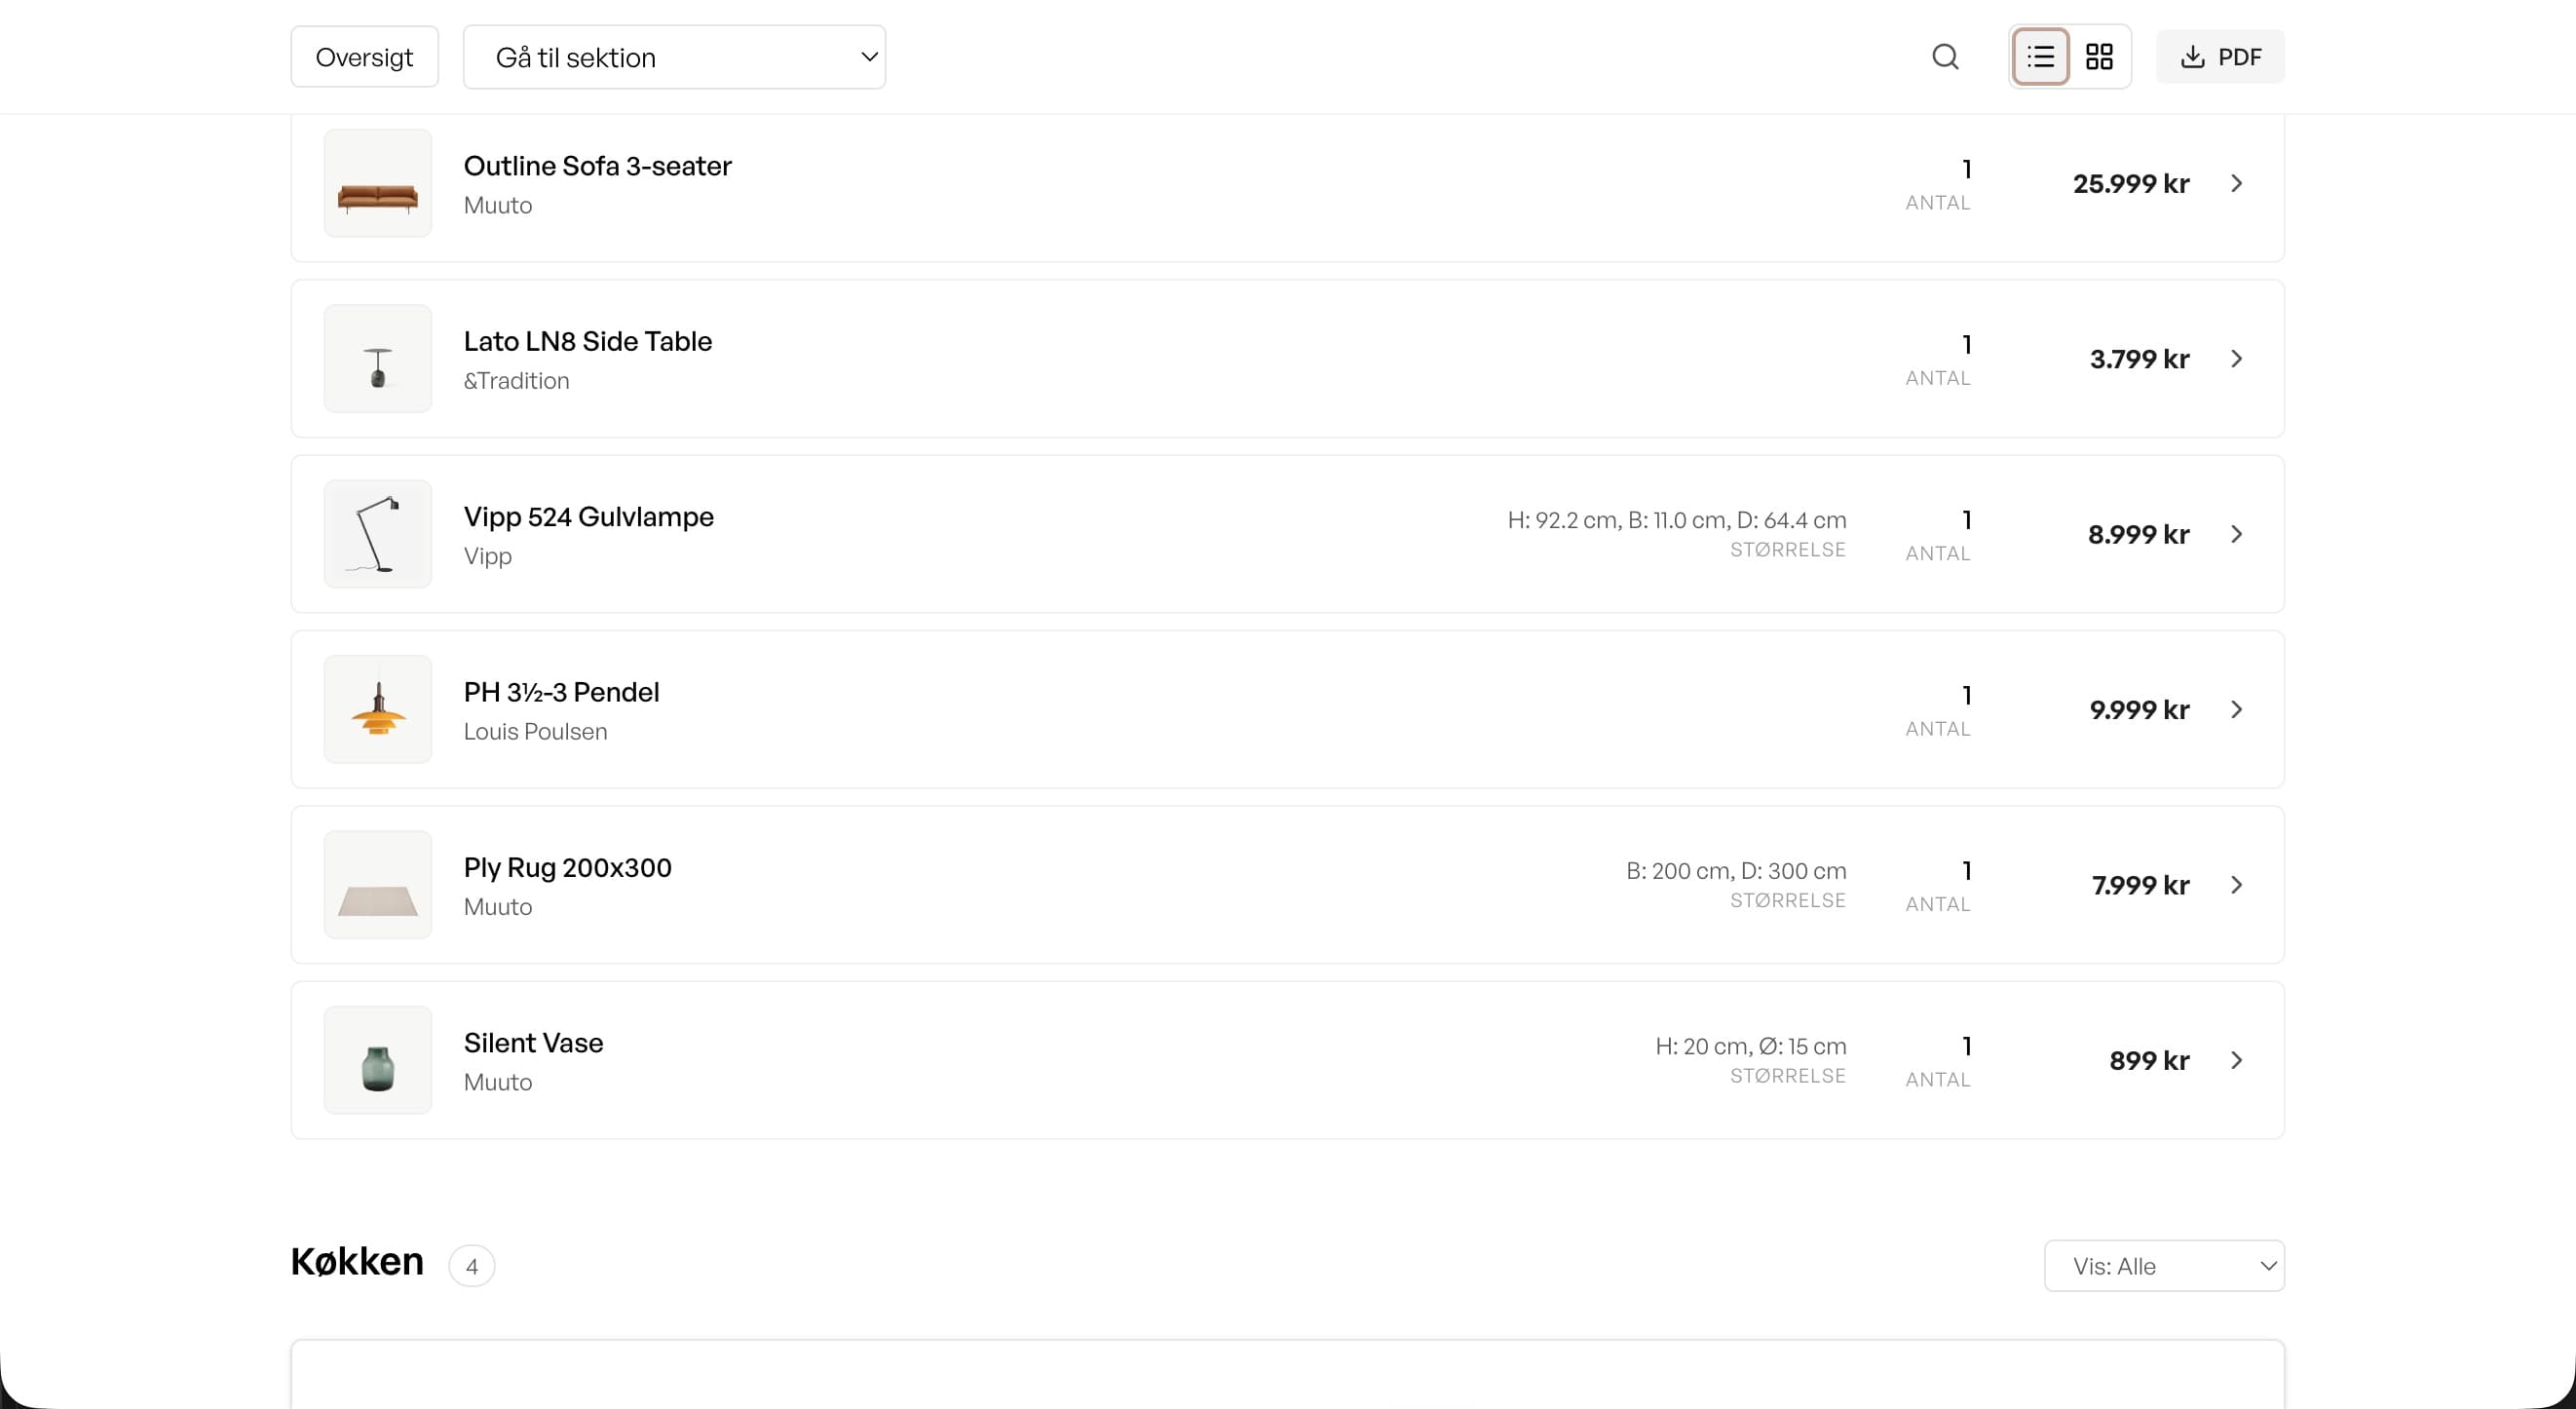Open the 'Gå til sektion' dropdown

point(674,57)
